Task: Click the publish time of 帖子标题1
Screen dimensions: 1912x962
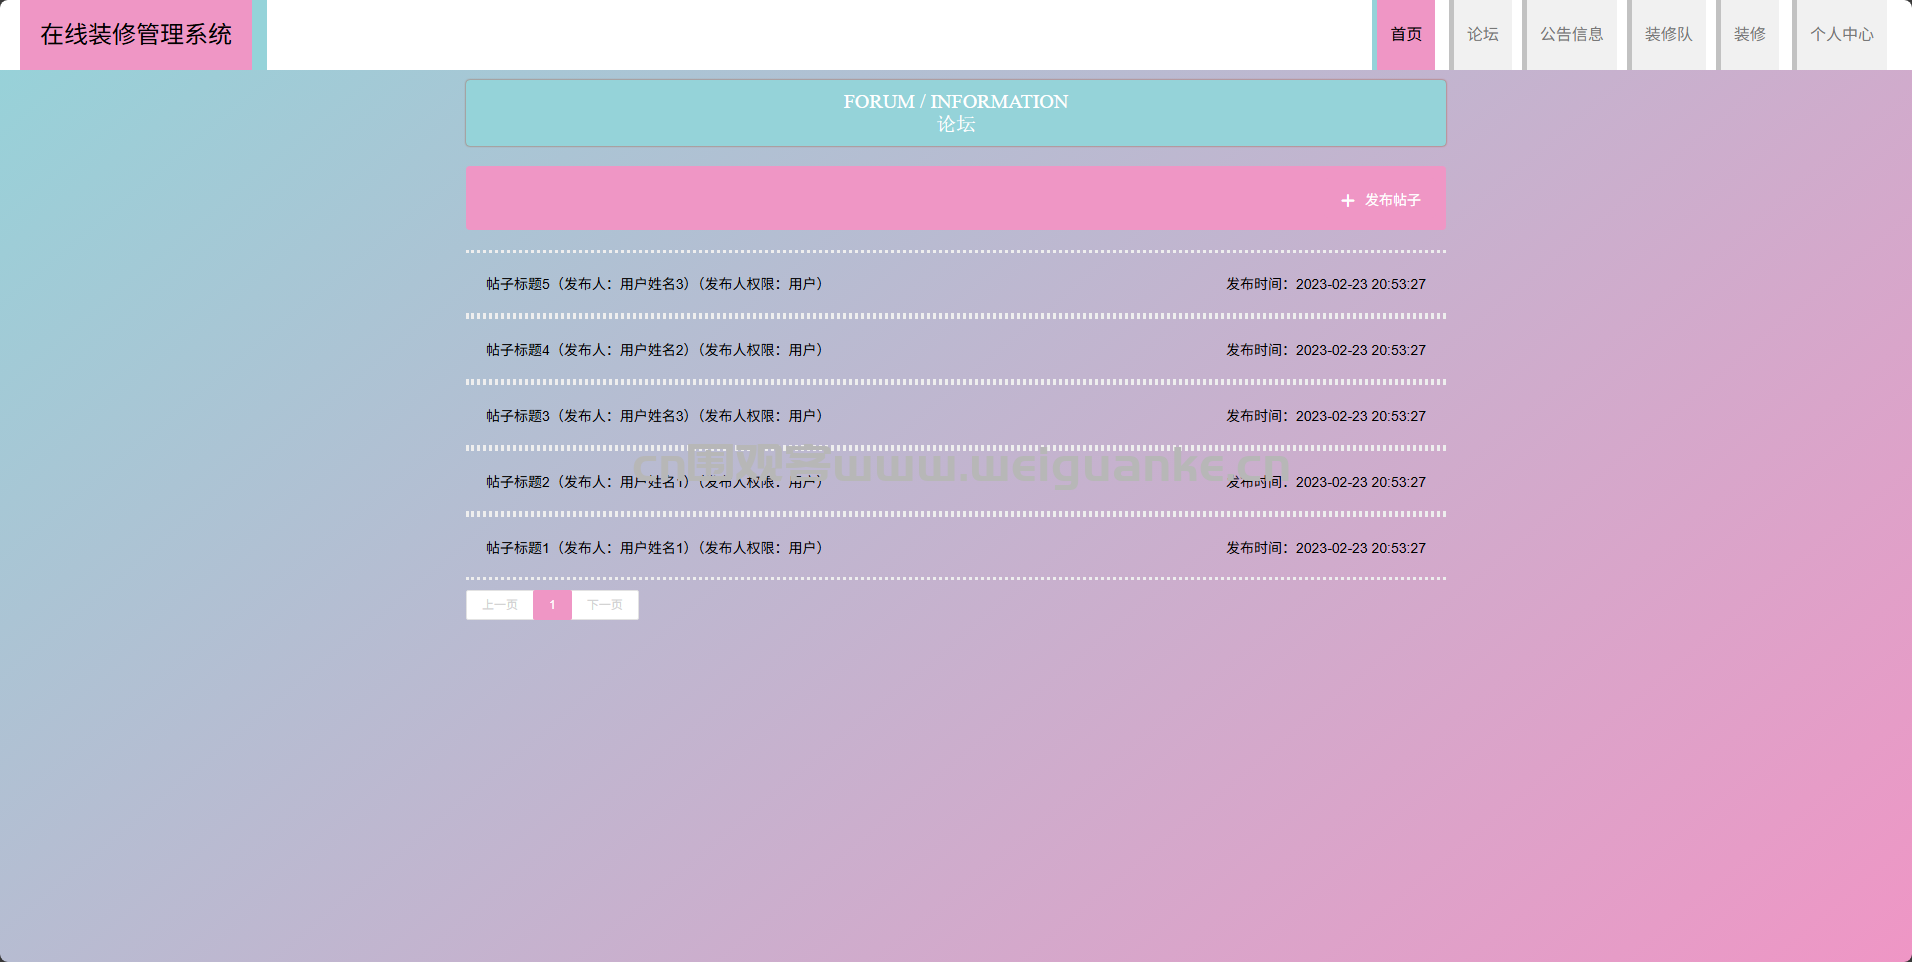Action: tap(1326, 548)
